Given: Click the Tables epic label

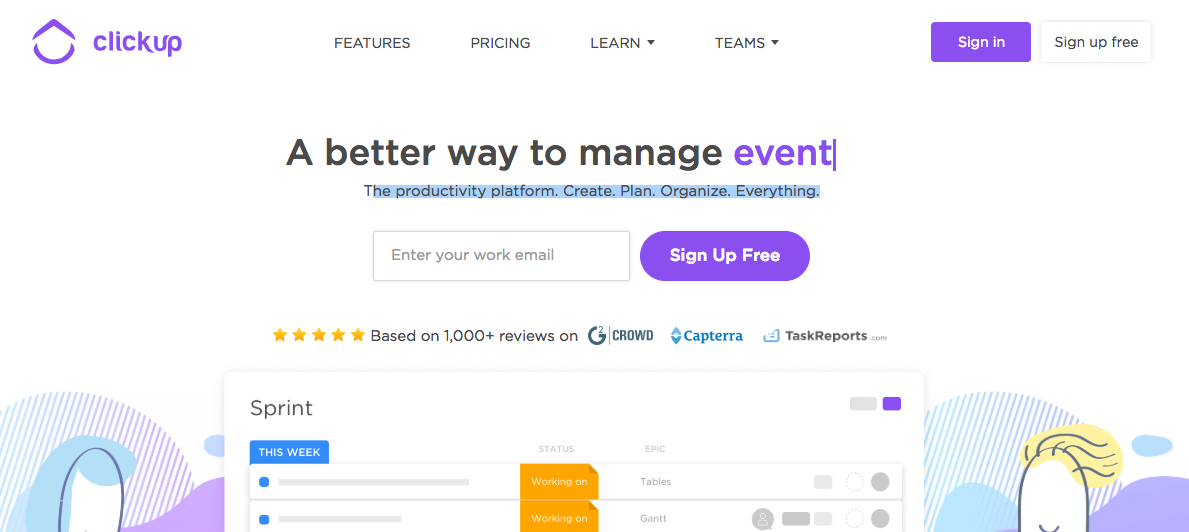Looking at the screenshot, I should [x=655, y=482].
